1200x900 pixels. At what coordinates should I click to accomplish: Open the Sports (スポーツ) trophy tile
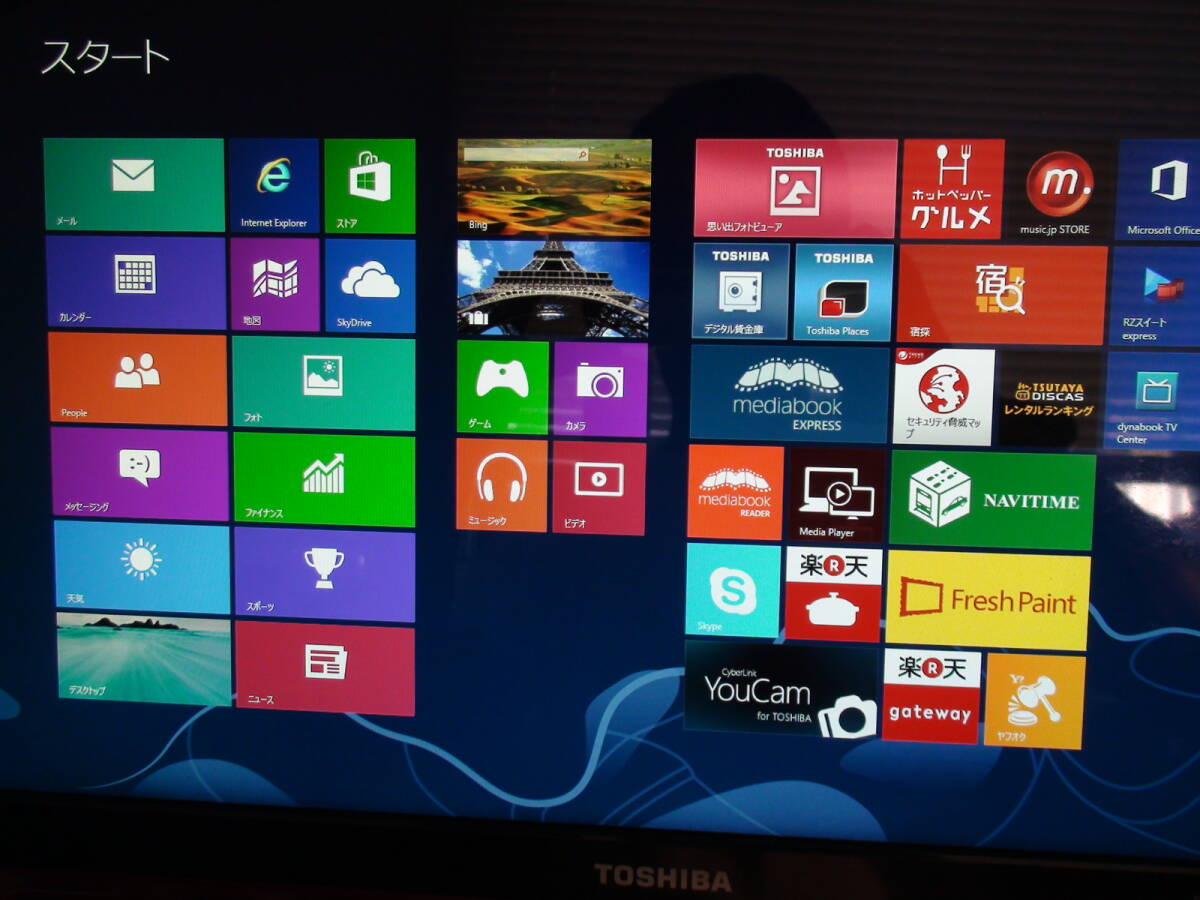324,575
